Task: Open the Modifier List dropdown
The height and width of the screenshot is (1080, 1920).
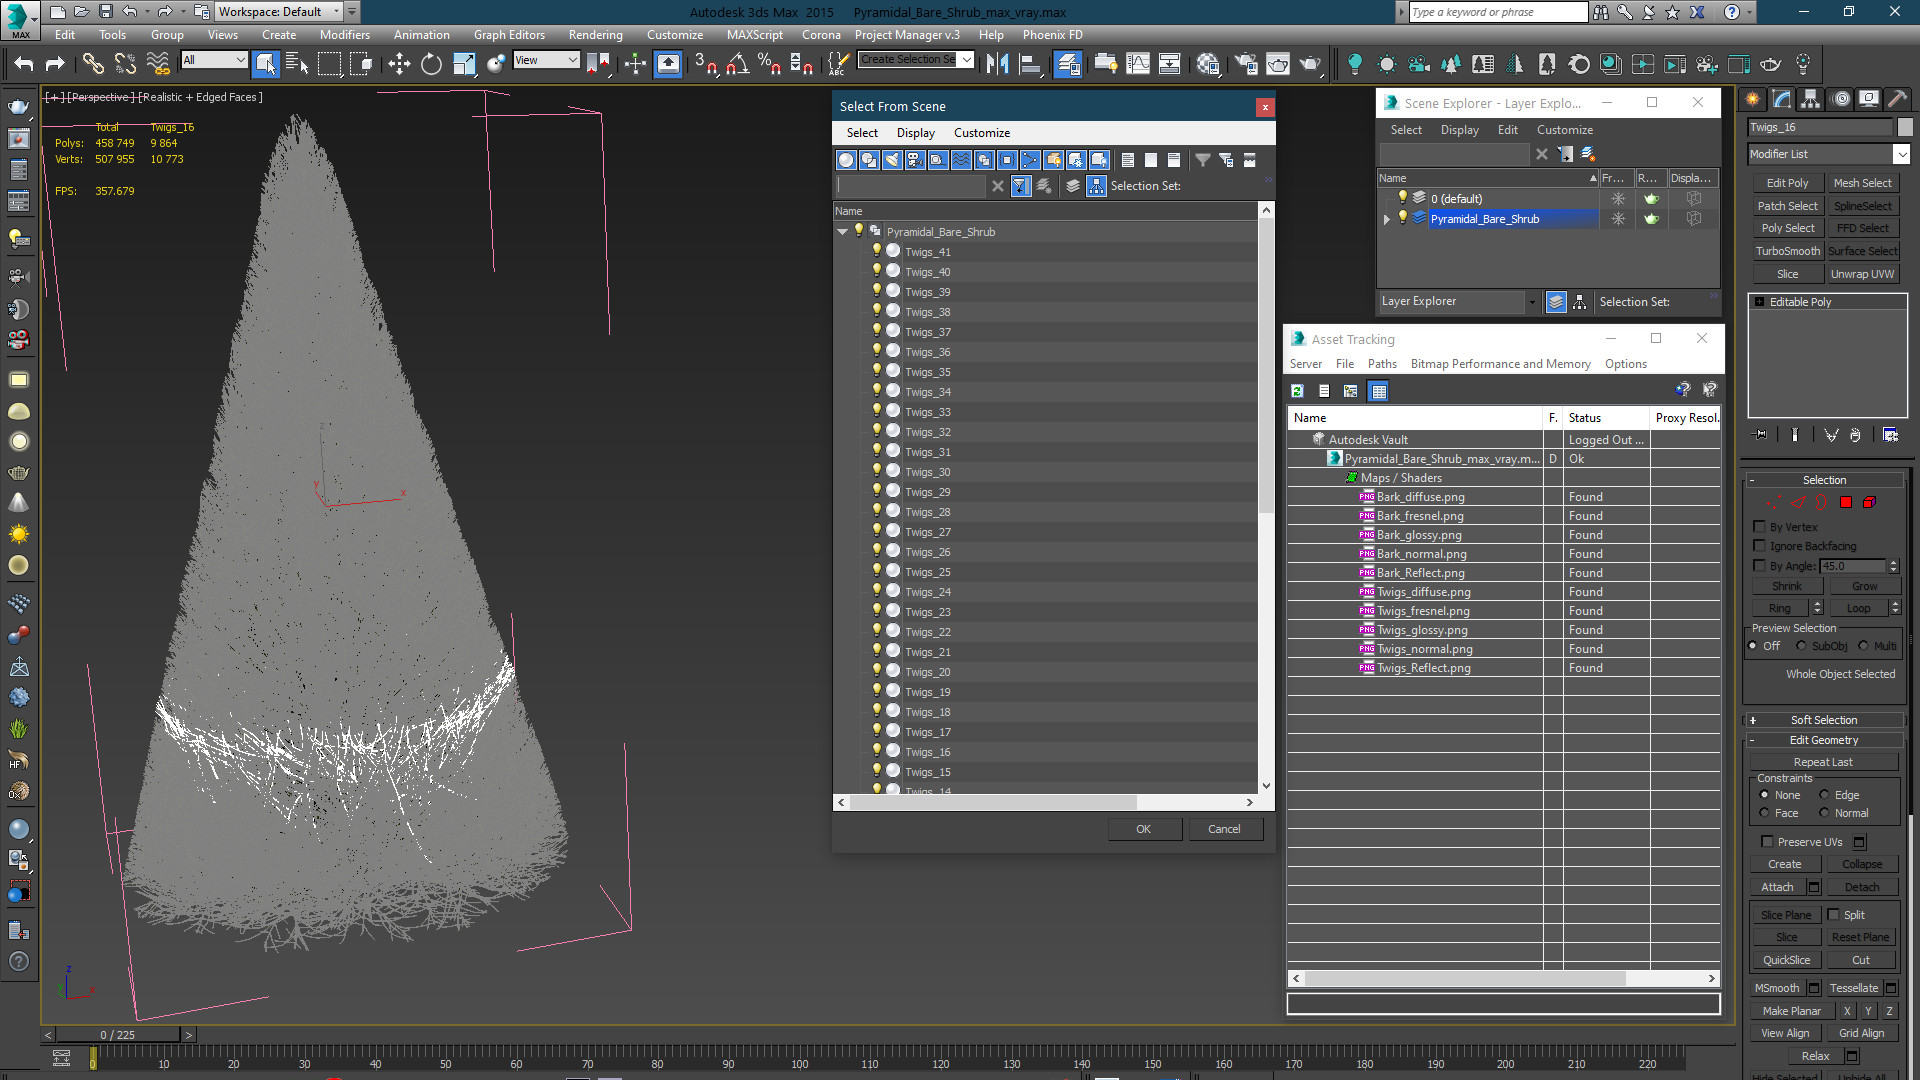Action: tap(1829, 154)
